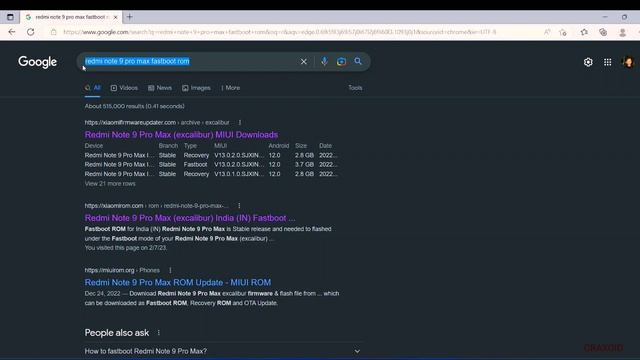Screen dimensions: 640x360
Task: Open the Google account avatar
Action: [628, 62]
